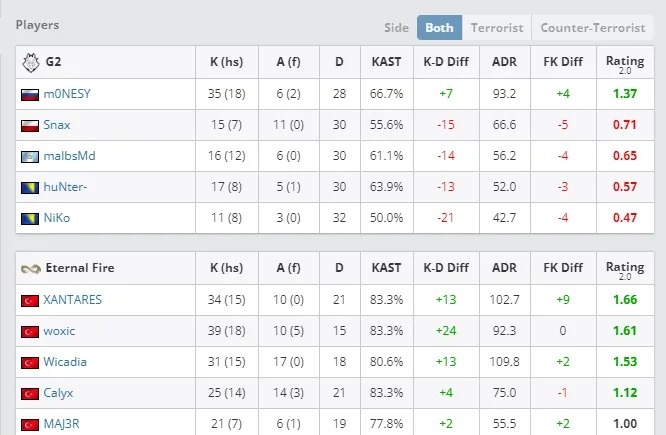Screen dimensions: 666x435
Task: Sort G2 table by ADR column
Action: (505, 62)
